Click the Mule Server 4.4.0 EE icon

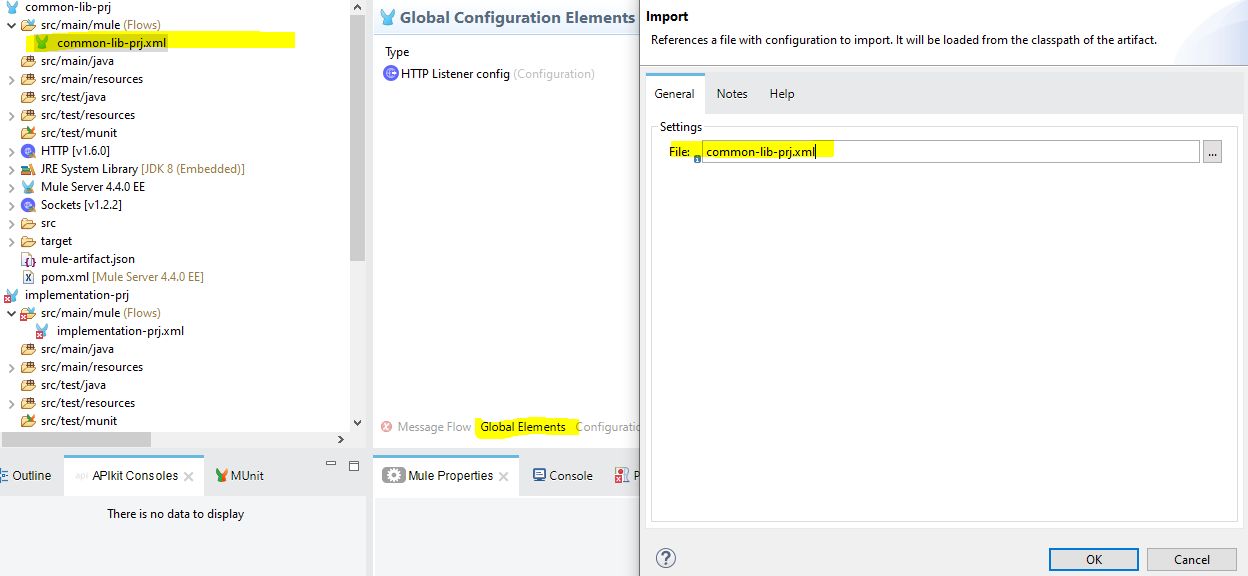pos(28,187)
